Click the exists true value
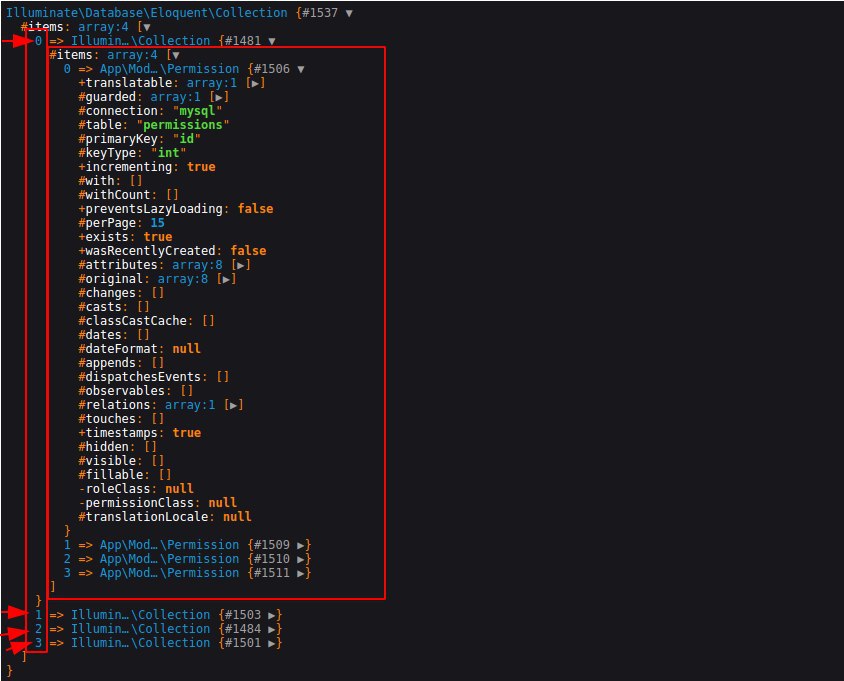Viewport: 844px width, 681px height. click(x=158, y=237)
